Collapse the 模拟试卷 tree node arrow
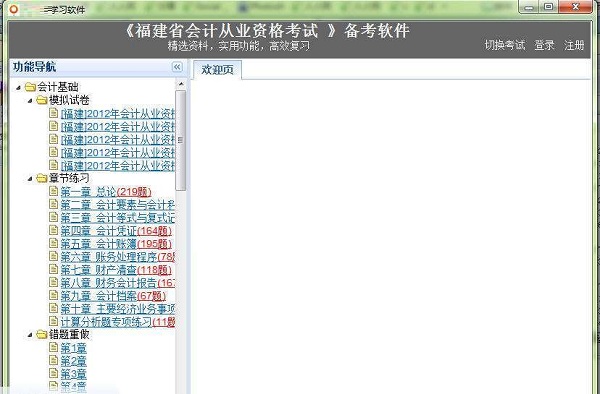This screenshot has width=600, height=394. [30, 101]
